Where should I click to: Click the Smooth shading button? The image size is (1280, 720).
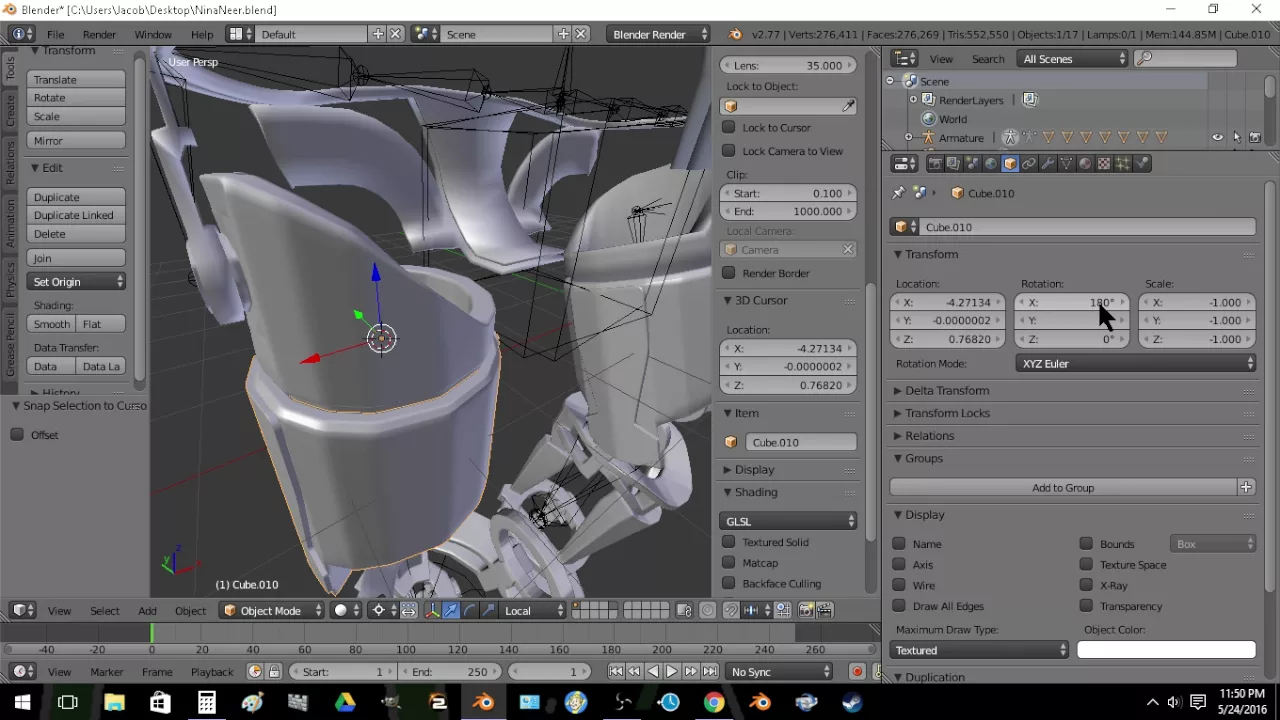pyautogui.click(x=51, y=324)
